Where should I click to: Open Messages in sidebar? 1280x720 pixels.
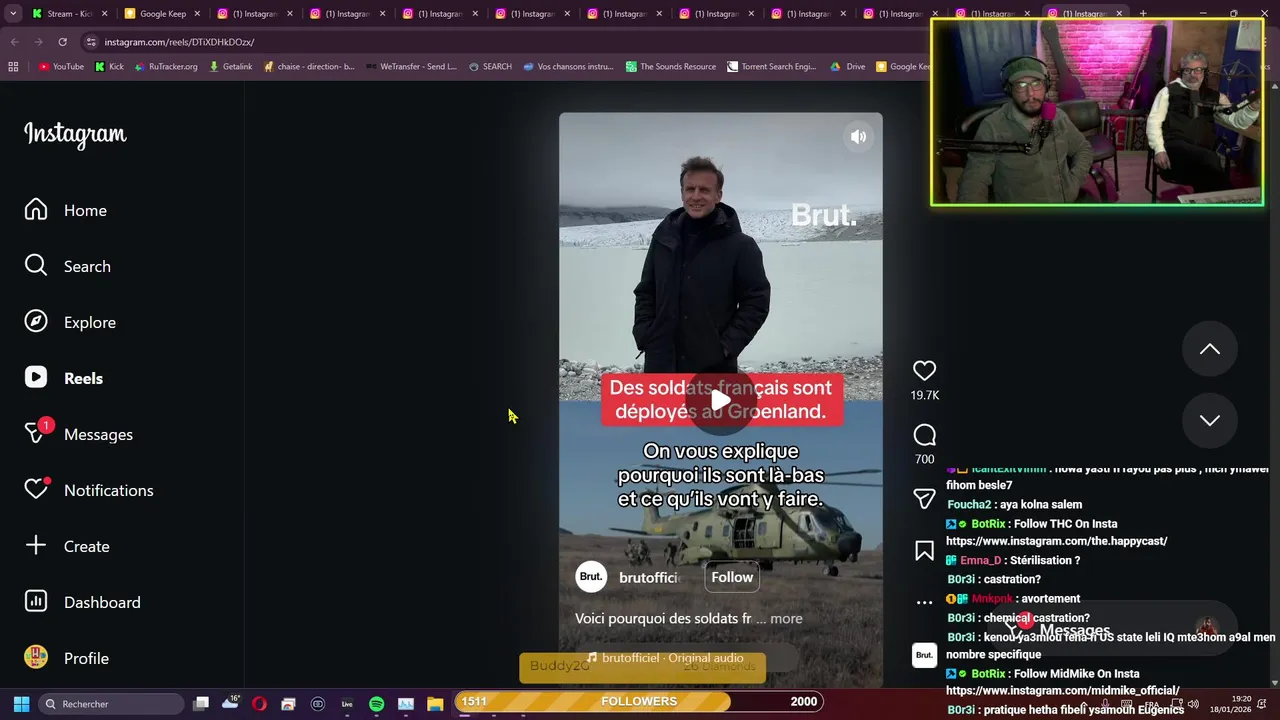[x=79, y=434]
